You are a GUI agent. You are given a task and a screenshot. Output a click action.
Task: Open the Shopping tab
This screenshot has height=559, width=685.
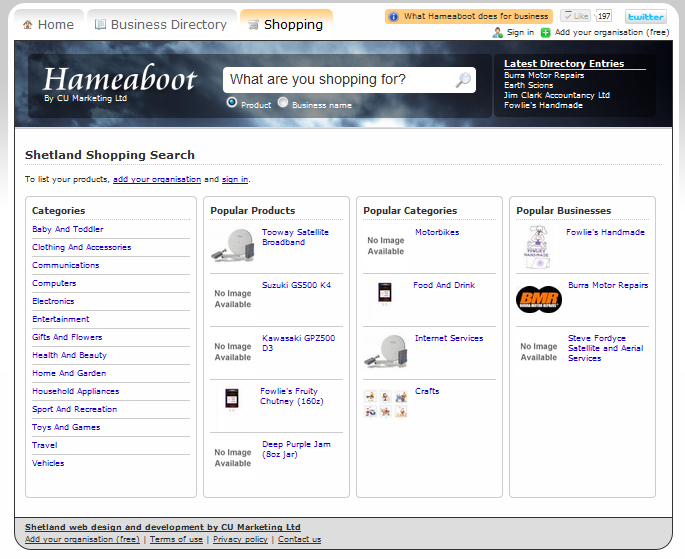click(x=287, y=25)
